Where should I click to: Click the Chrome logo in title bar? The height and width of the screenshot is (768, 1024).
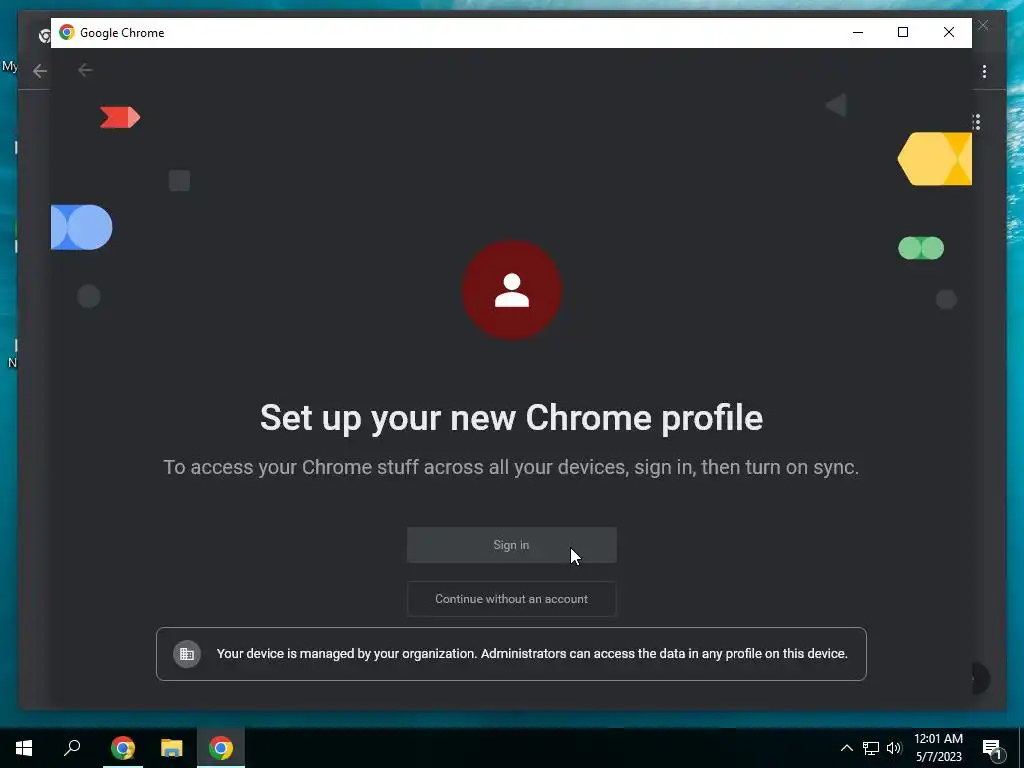pos(67,32)
